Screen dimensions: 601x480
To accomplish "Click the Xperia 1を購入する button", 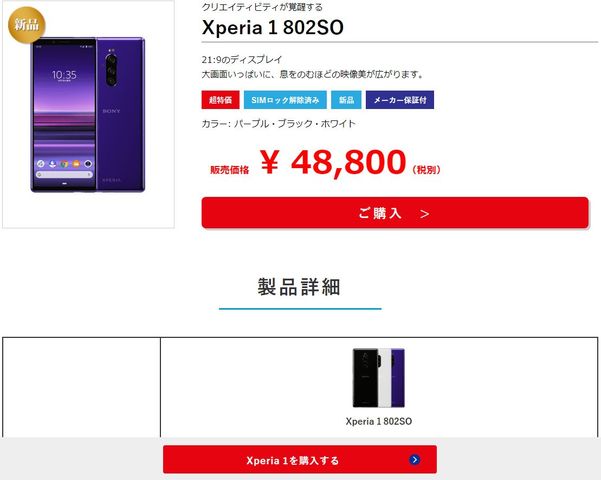I will point(300,459).
